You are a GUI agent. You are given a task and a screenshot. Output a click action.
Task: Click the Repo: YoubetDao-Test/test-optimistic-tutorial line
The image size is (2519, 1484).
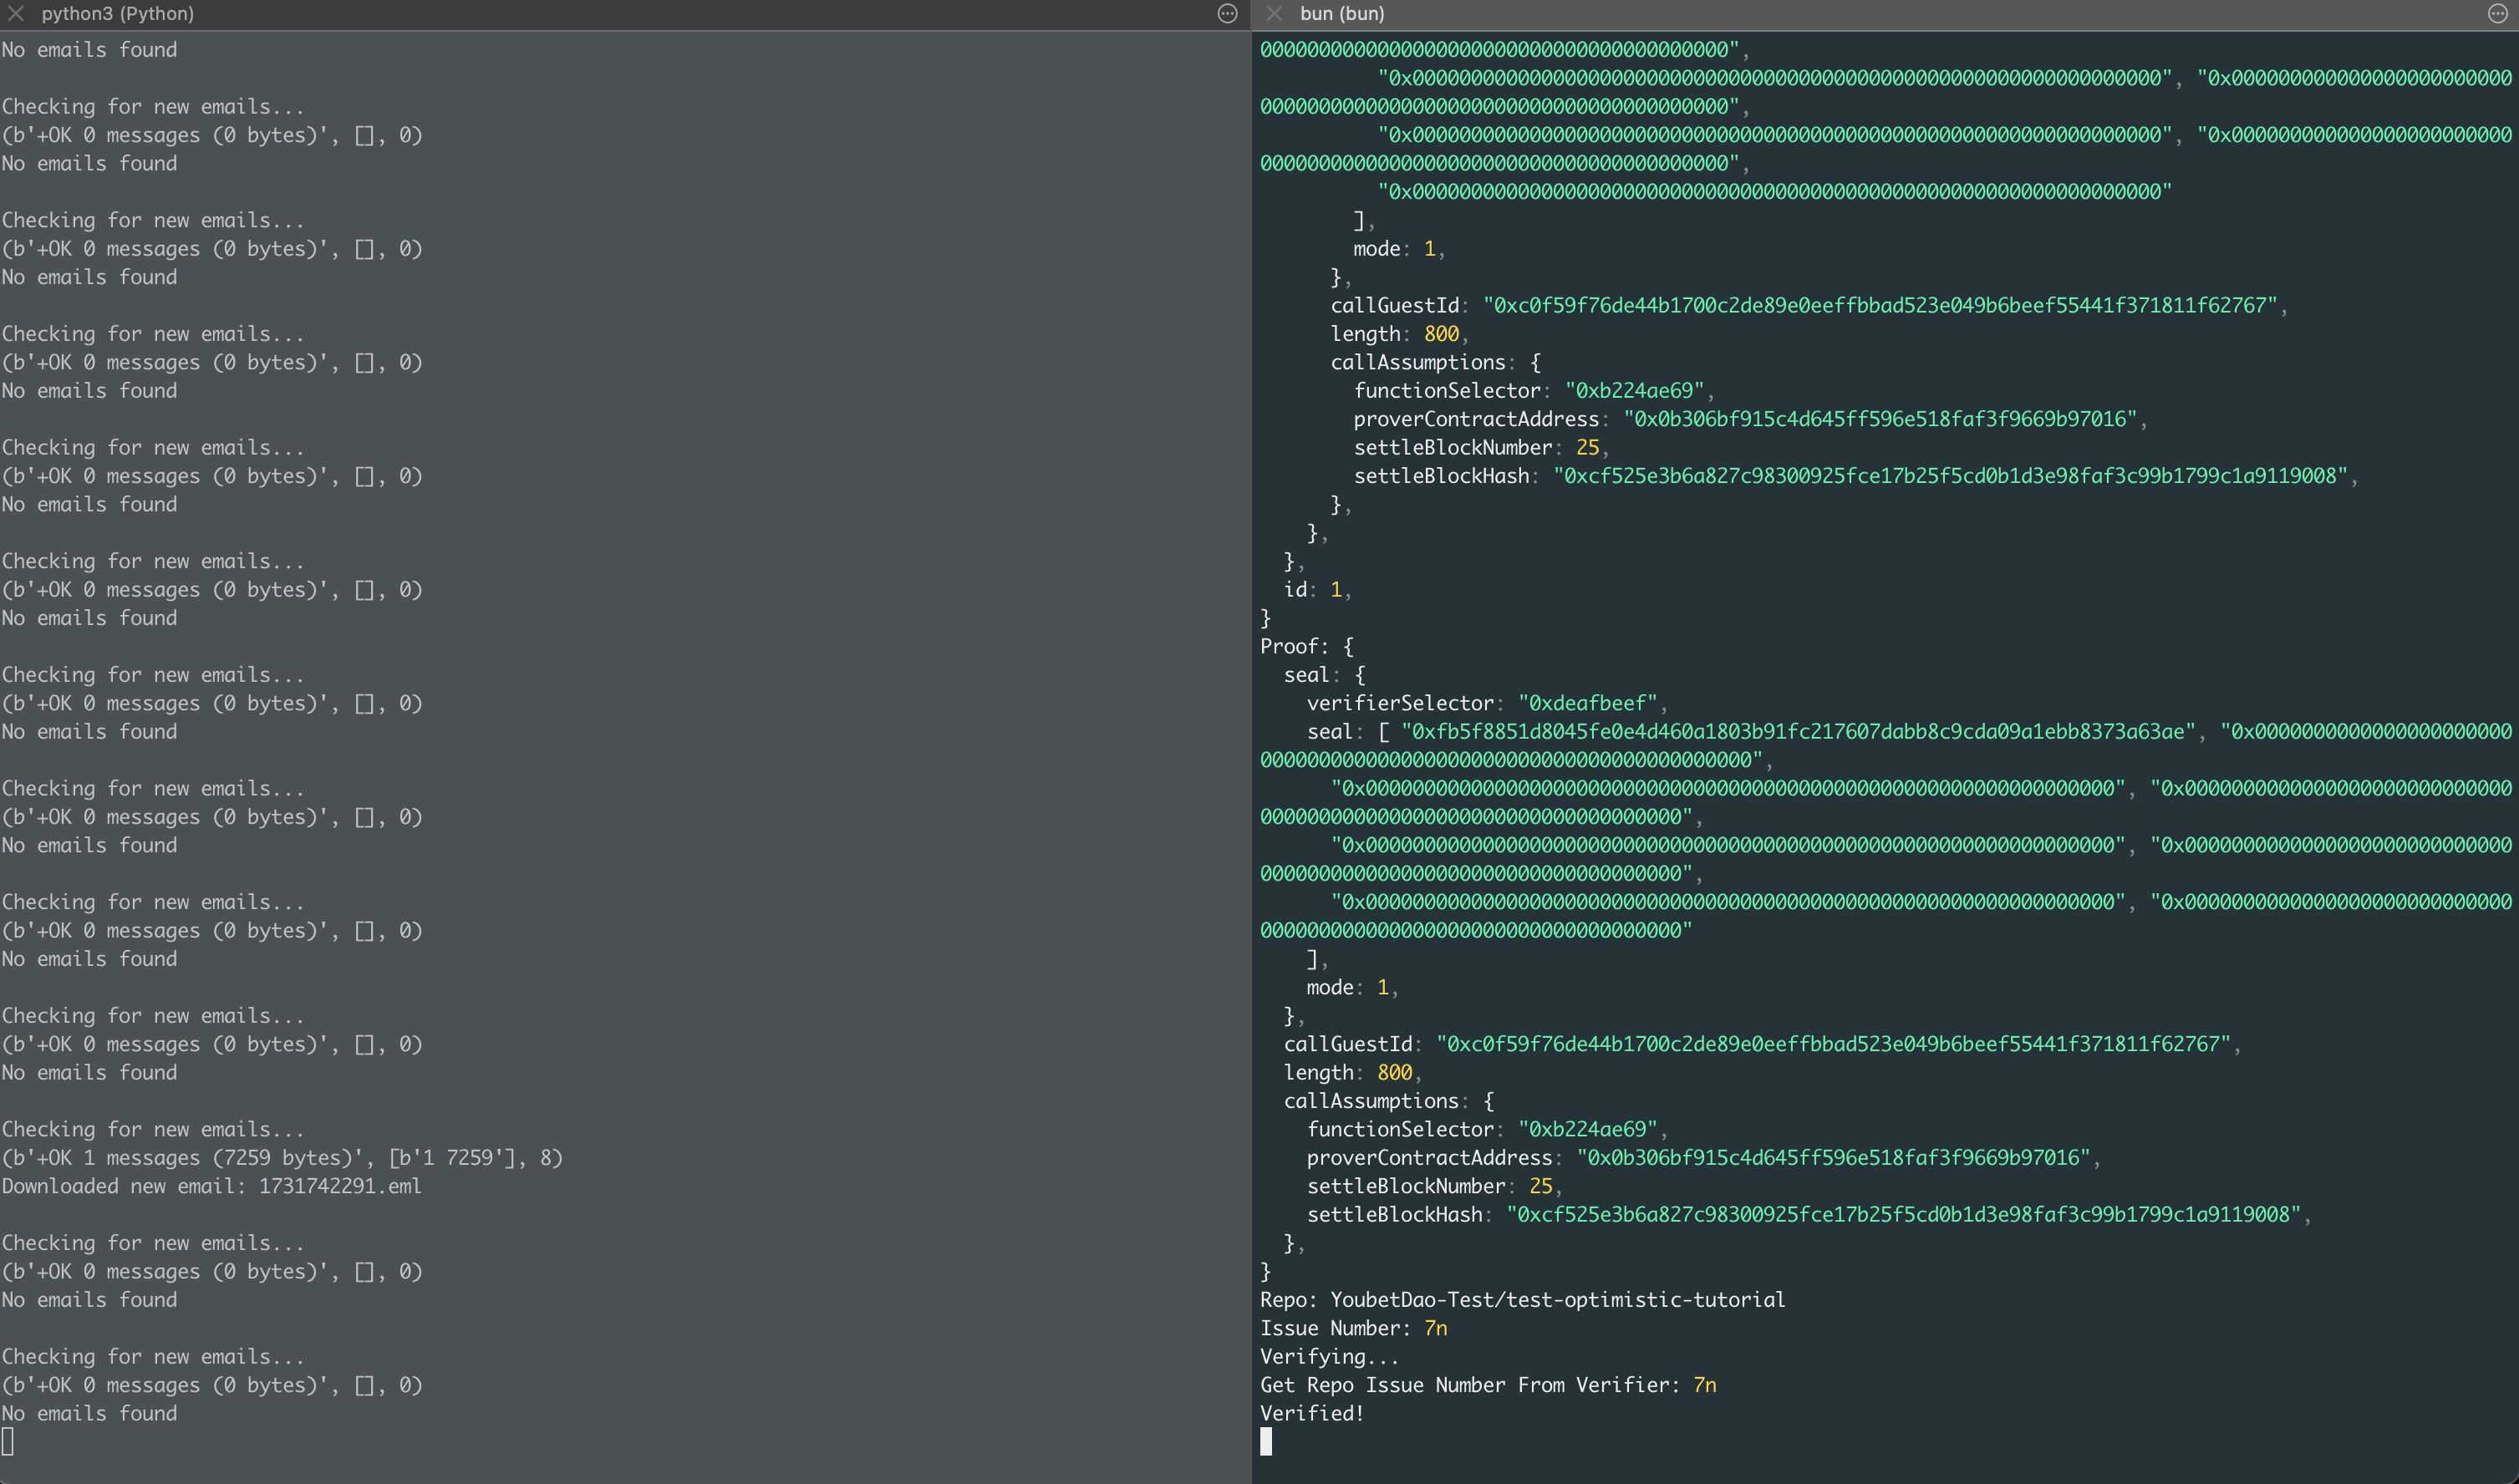coord(1522,1300)
